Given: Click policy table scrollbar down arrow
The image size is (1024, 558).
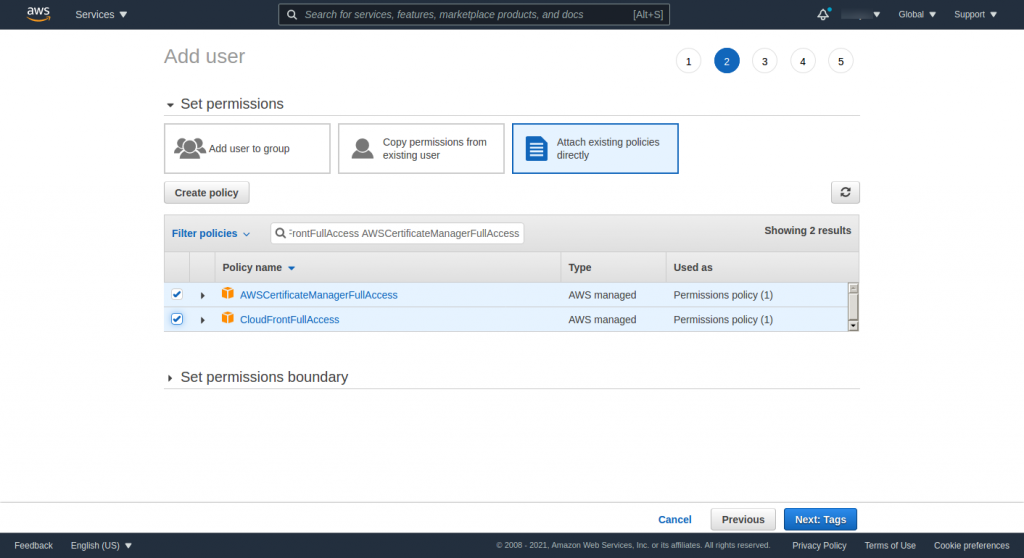Looking at the screenshot, I should (x=853, y=325).
